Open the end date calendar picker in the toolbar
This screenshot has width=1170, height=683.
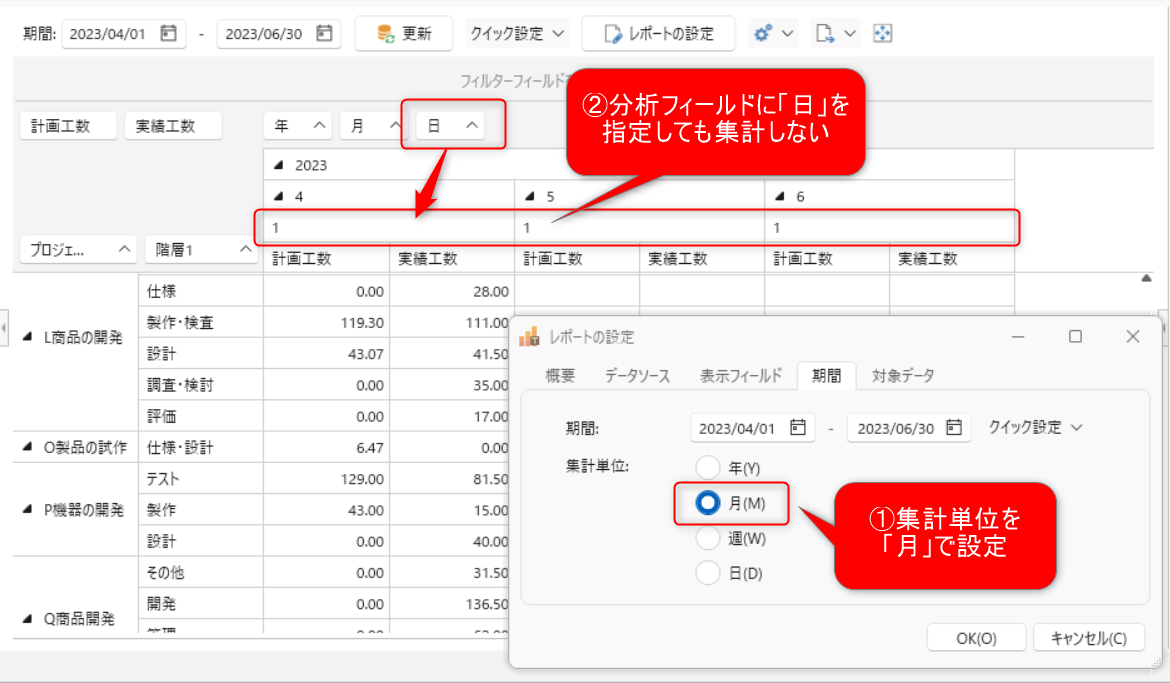pos(324,33)
